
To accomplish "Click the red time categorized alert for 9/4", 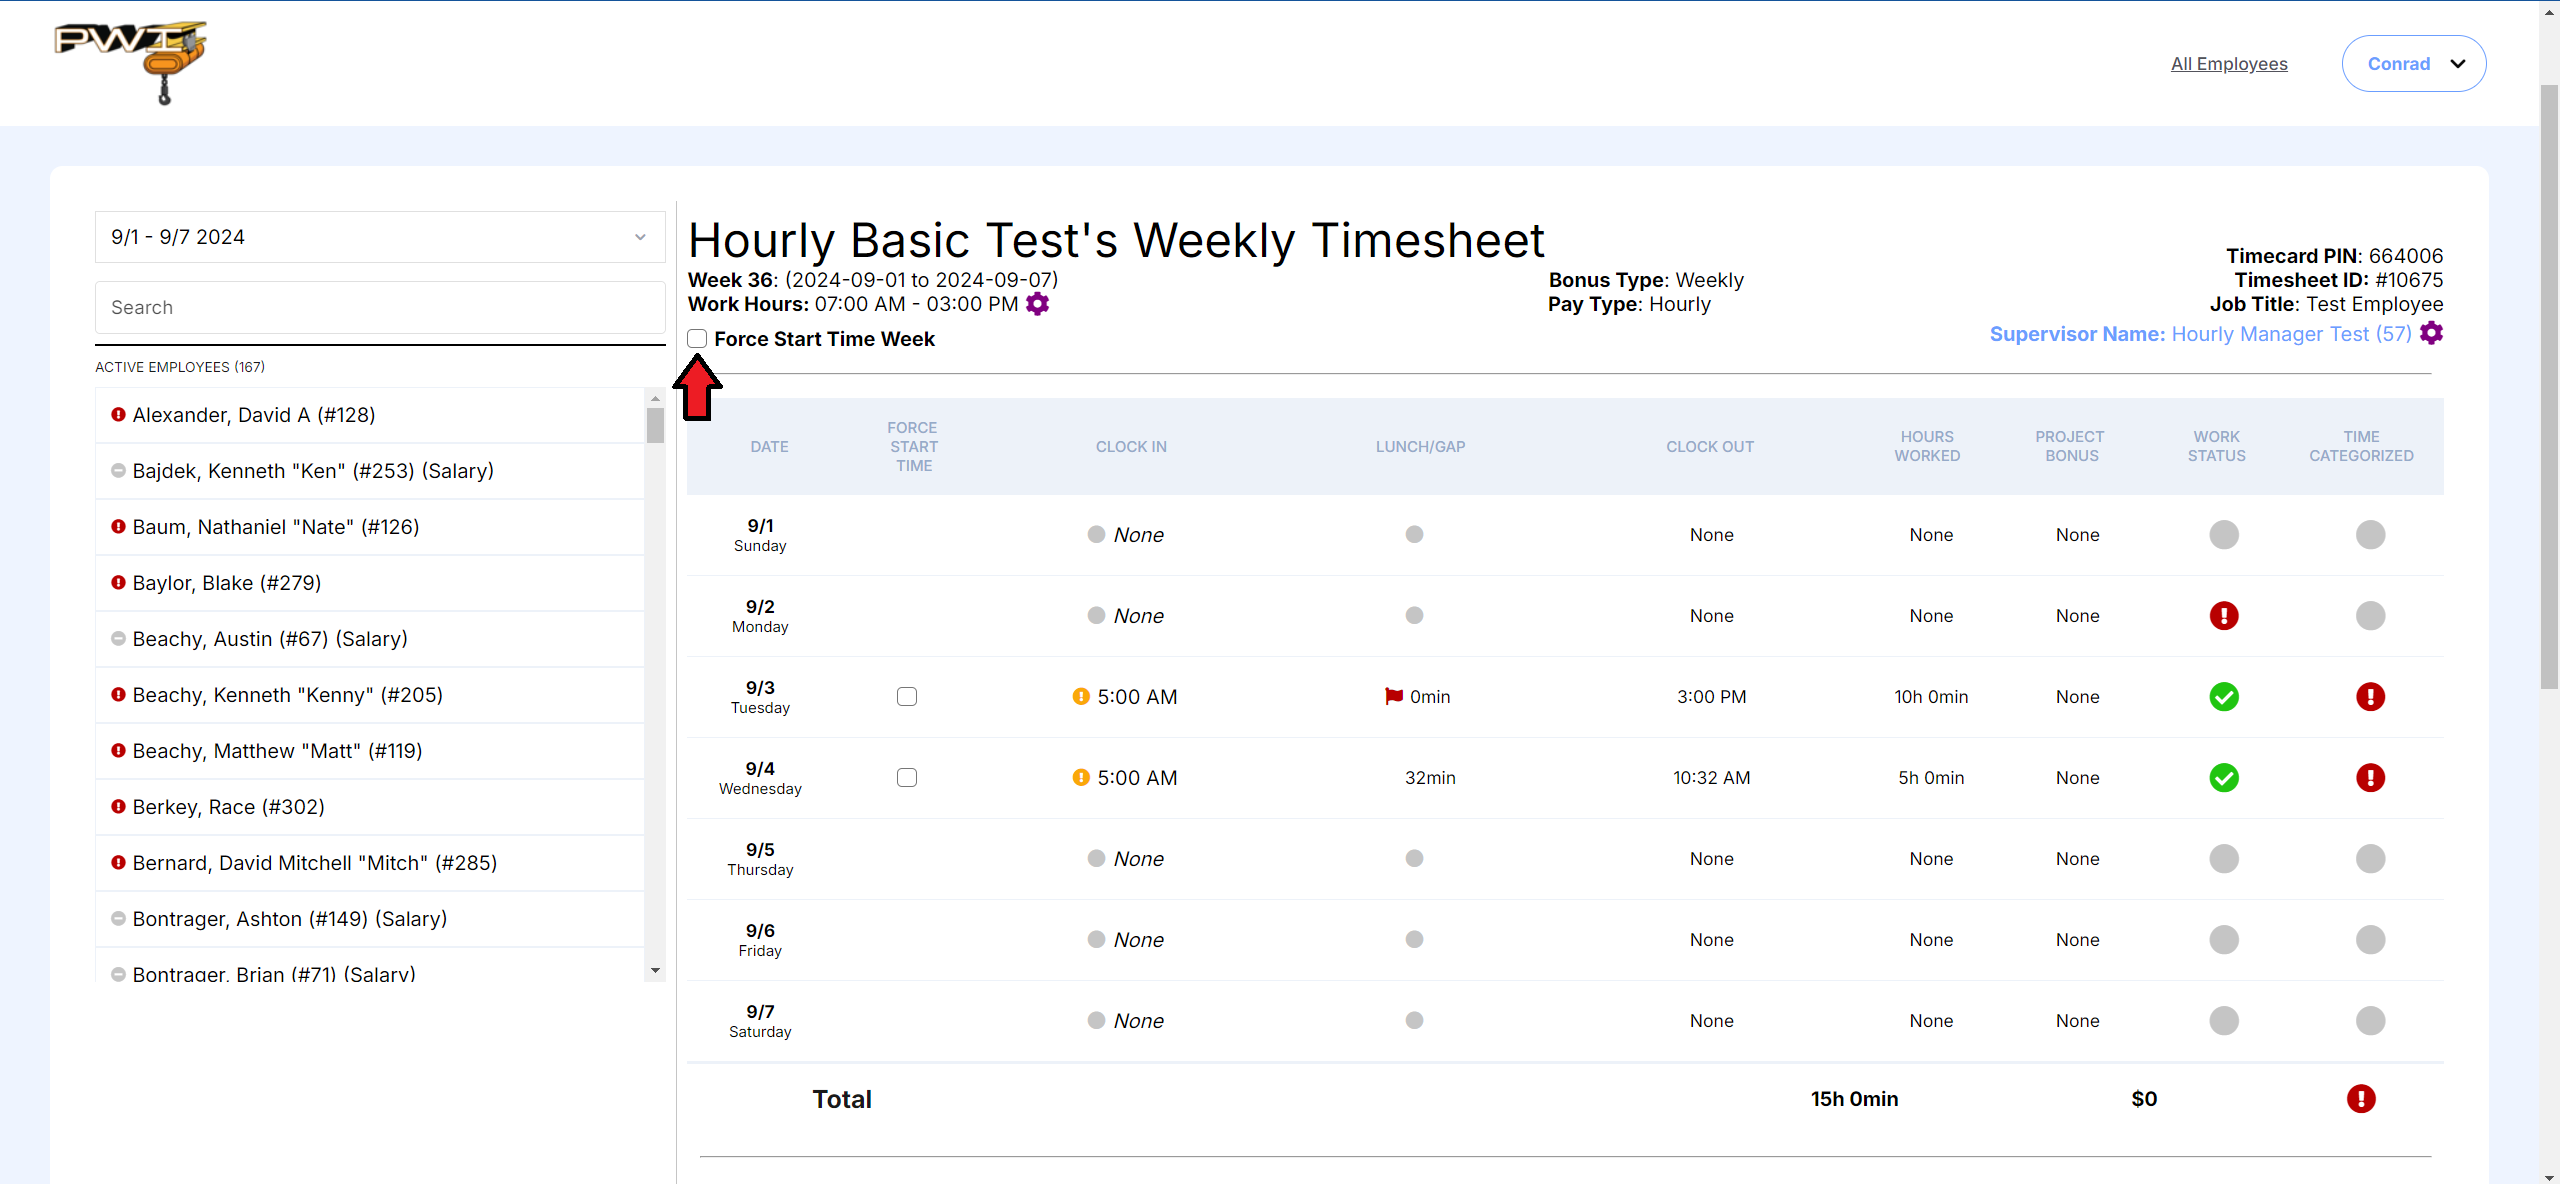I will pos(2369,778).
